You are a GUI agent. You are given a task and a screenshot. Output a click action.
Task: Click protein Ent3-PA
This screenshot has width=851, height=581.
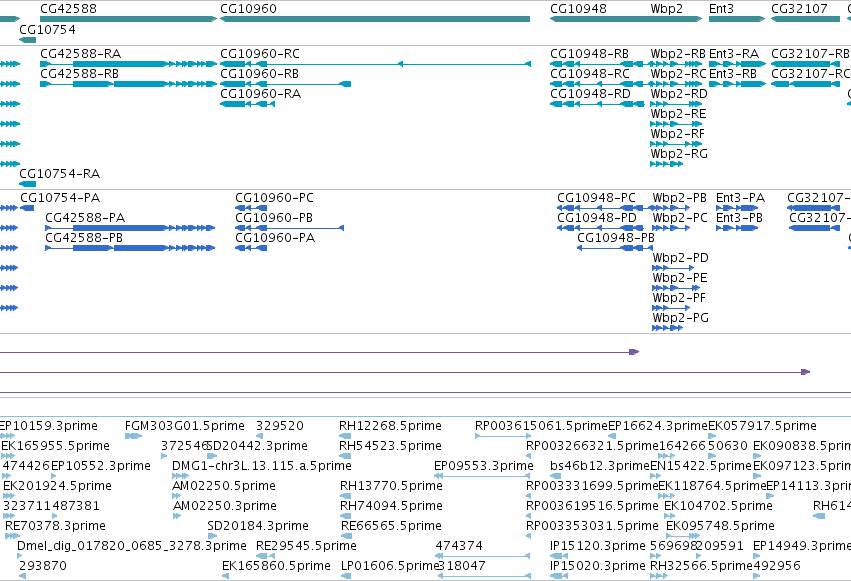(740, 198)
